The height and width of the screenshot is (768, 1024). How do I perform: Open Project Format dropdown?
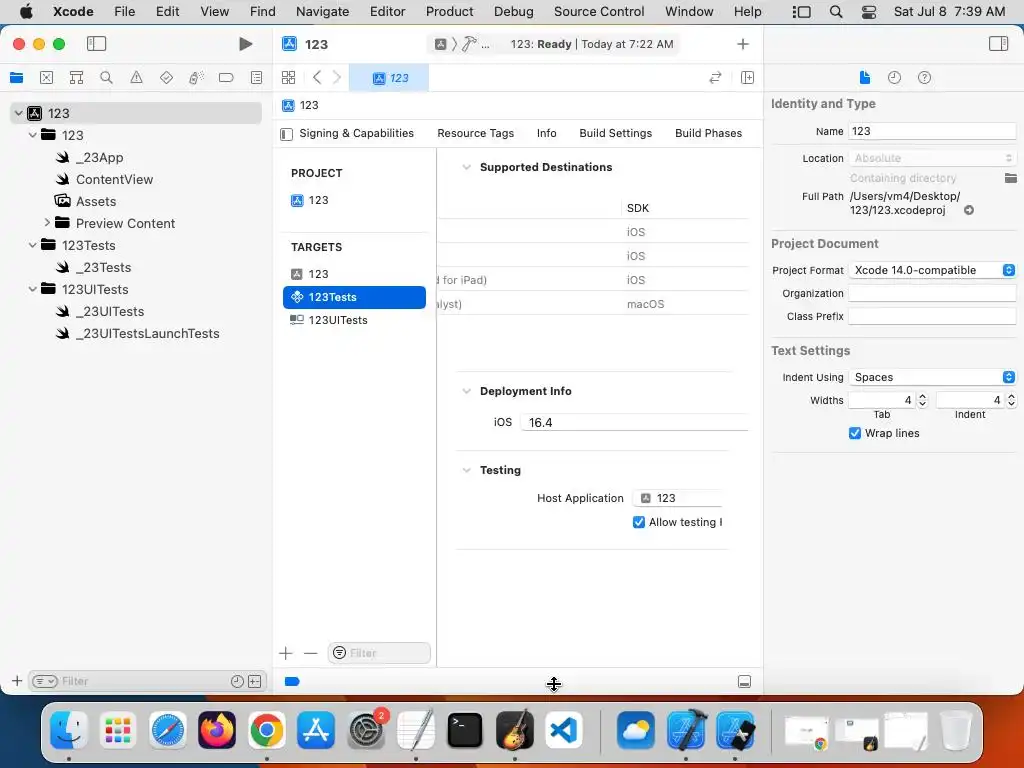click(932, 270)
